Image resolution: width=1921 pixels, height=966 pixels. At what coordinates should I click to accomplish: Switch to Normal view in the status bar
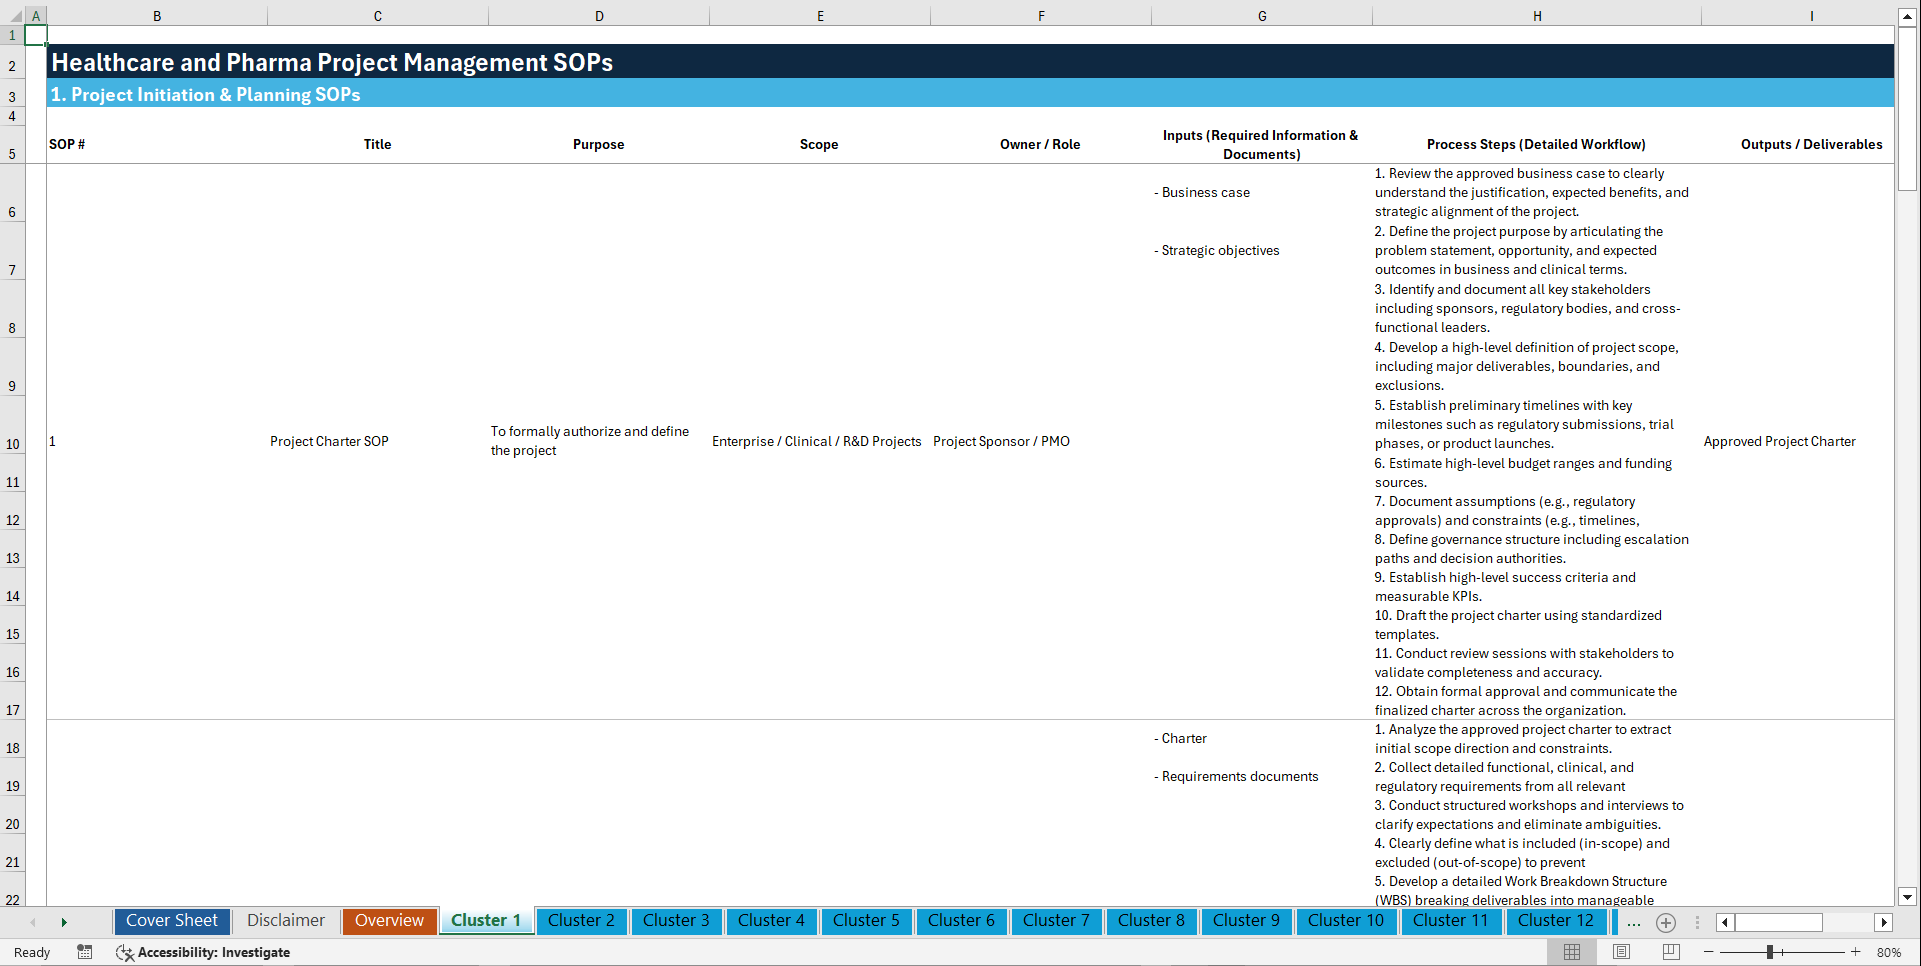pos(1573,952)
